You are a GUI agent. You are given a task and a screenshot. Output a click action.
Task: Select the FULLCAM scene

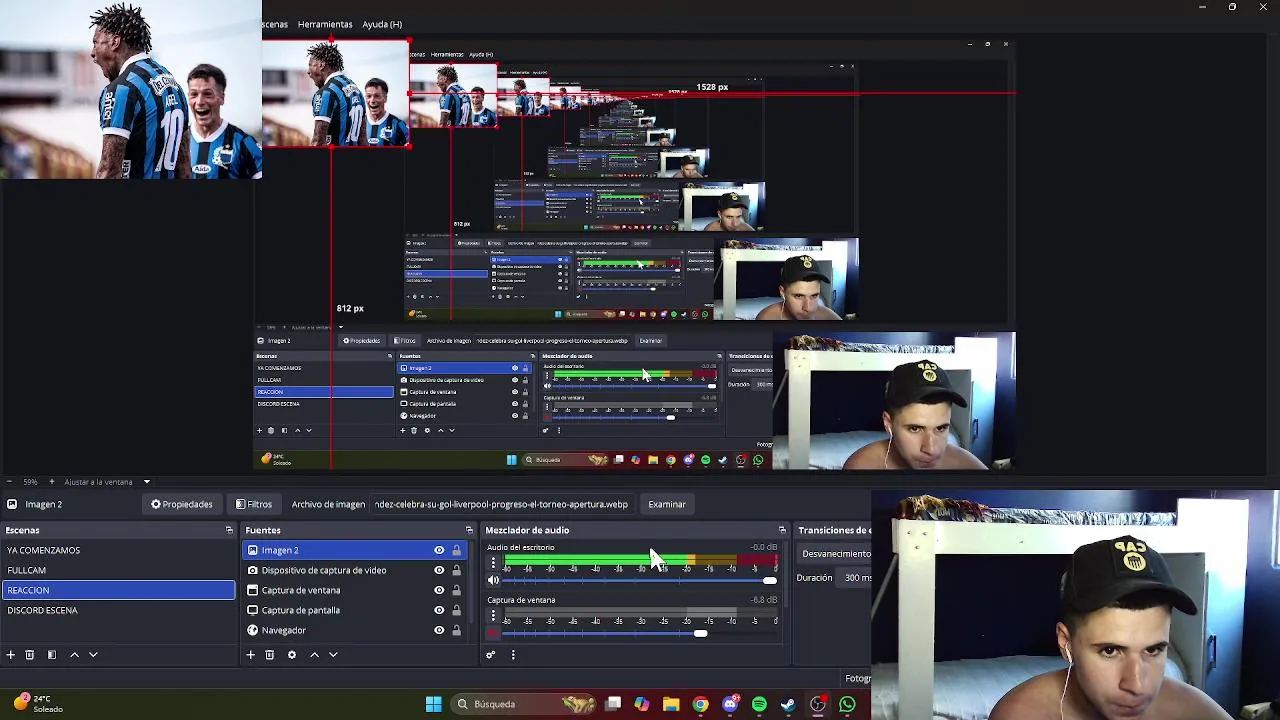(118, 570)
